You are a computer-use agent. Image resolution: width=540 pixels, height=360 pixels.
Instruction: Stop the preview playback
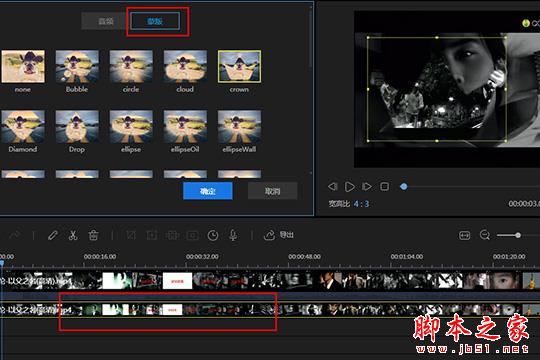(x=384, y=187)
